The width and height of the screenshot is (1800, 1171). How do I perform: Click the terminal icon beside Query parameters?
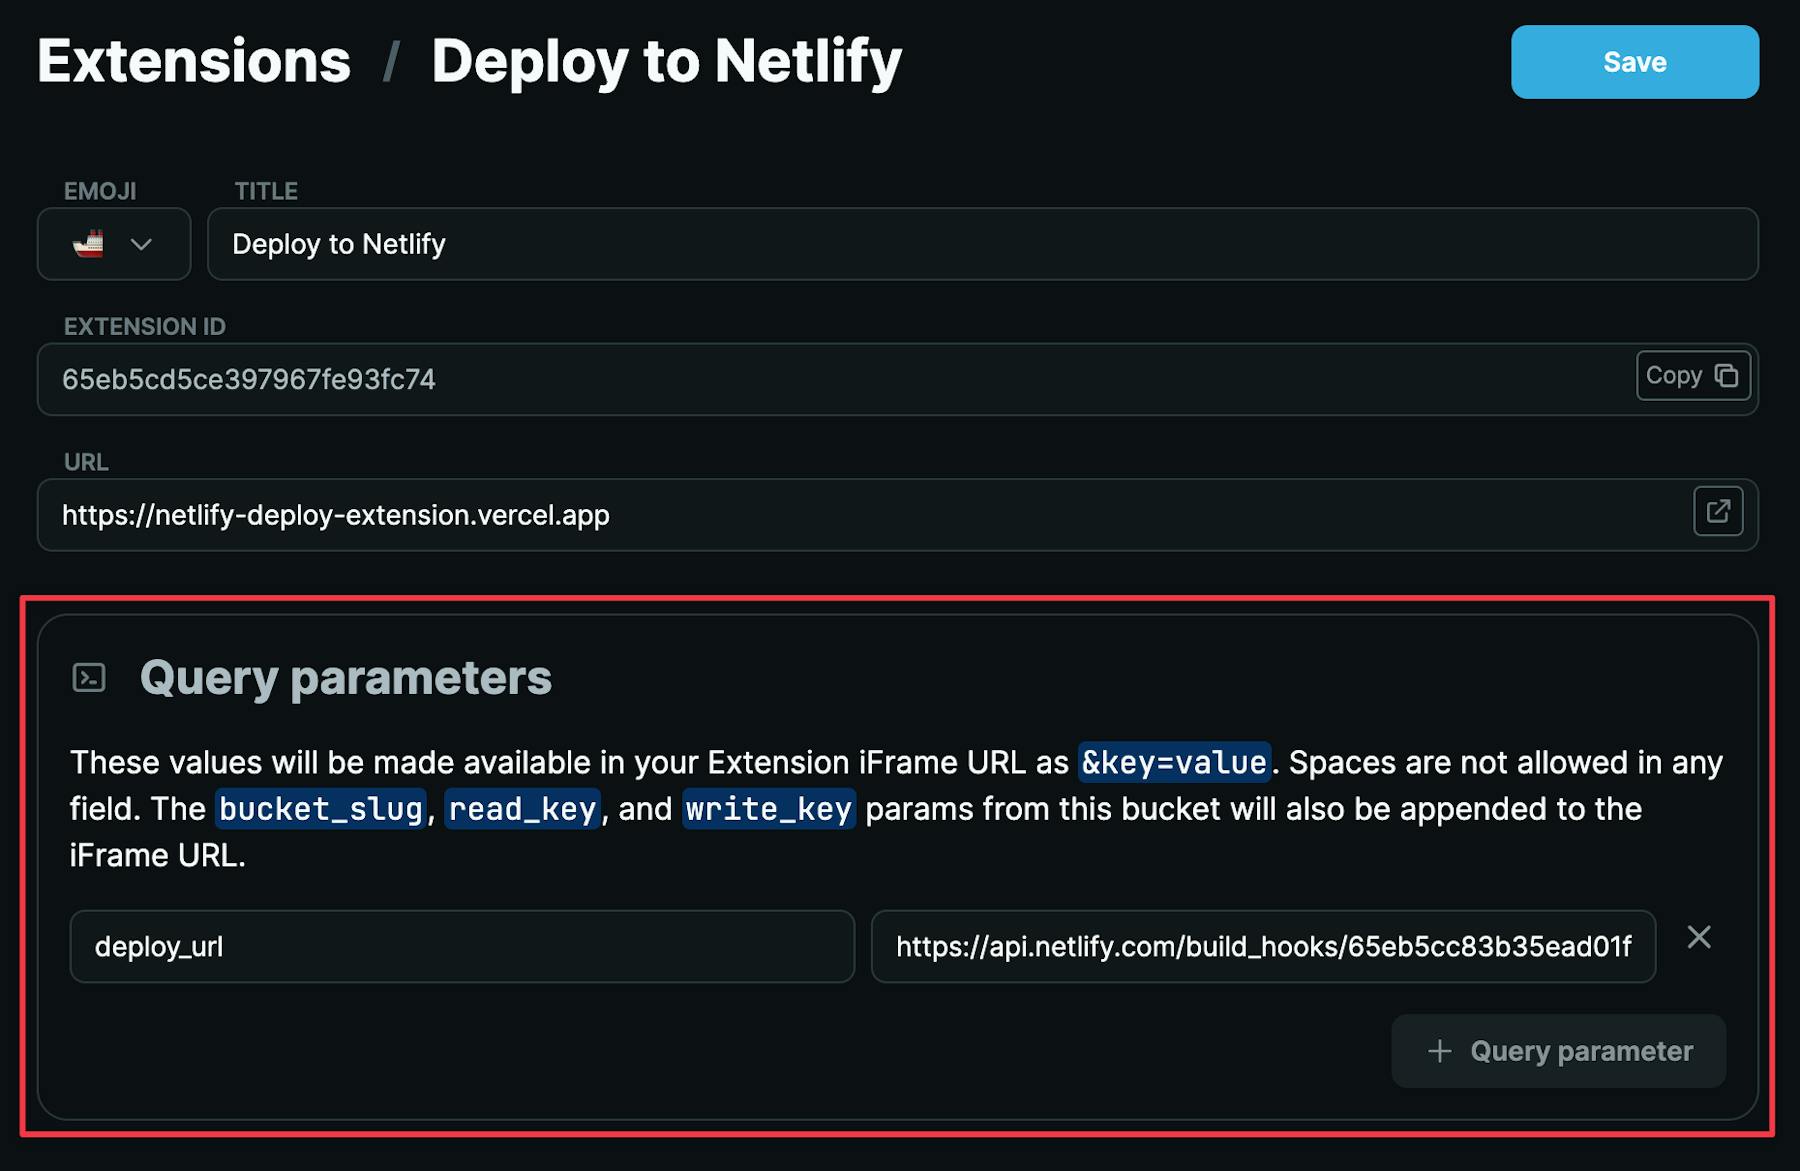pos(89,678)
